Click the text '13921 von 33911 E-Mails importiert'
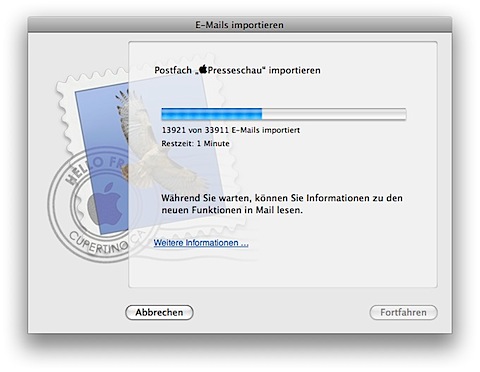 coord(231,130)
